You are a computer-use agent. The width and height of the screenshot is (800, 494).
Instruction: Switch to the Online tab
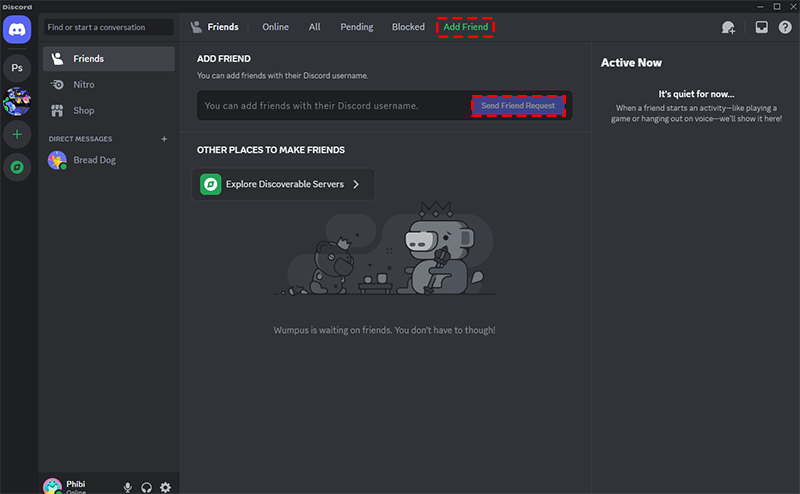click(x=275, y=27)
